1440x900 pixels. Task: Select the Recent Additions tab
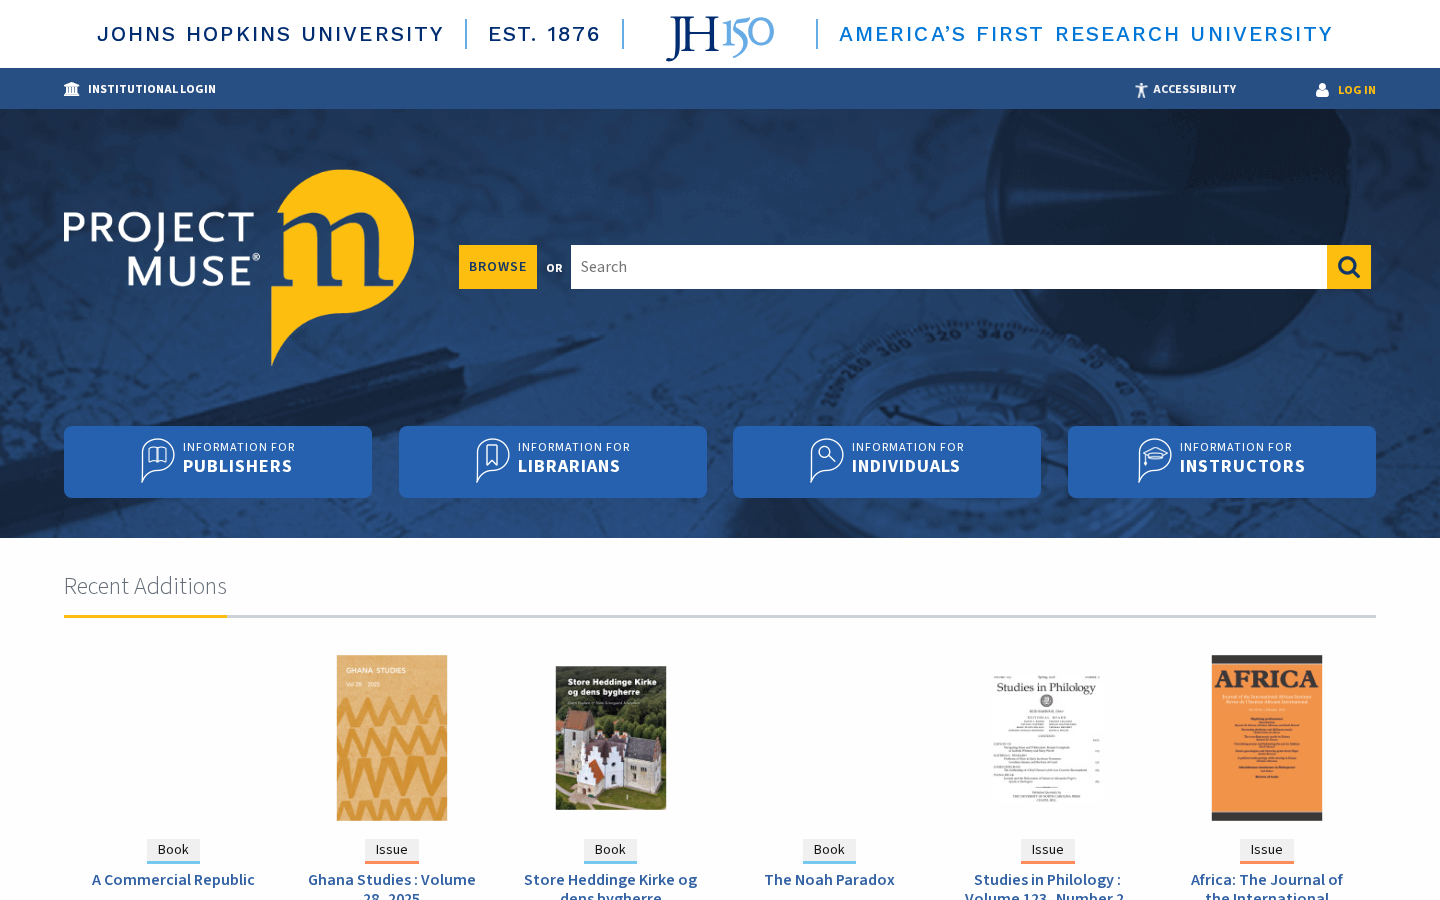tap(145, 586)
